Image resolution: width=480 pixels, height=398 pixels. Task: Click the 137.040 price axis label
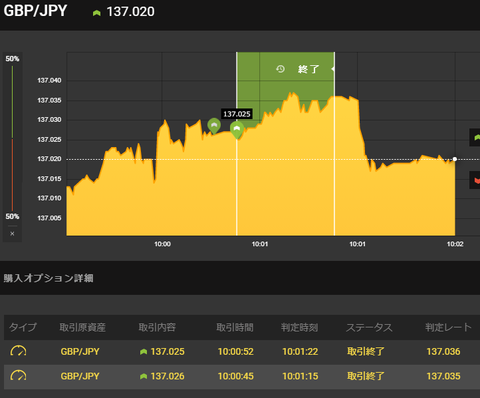coord(49,80)
